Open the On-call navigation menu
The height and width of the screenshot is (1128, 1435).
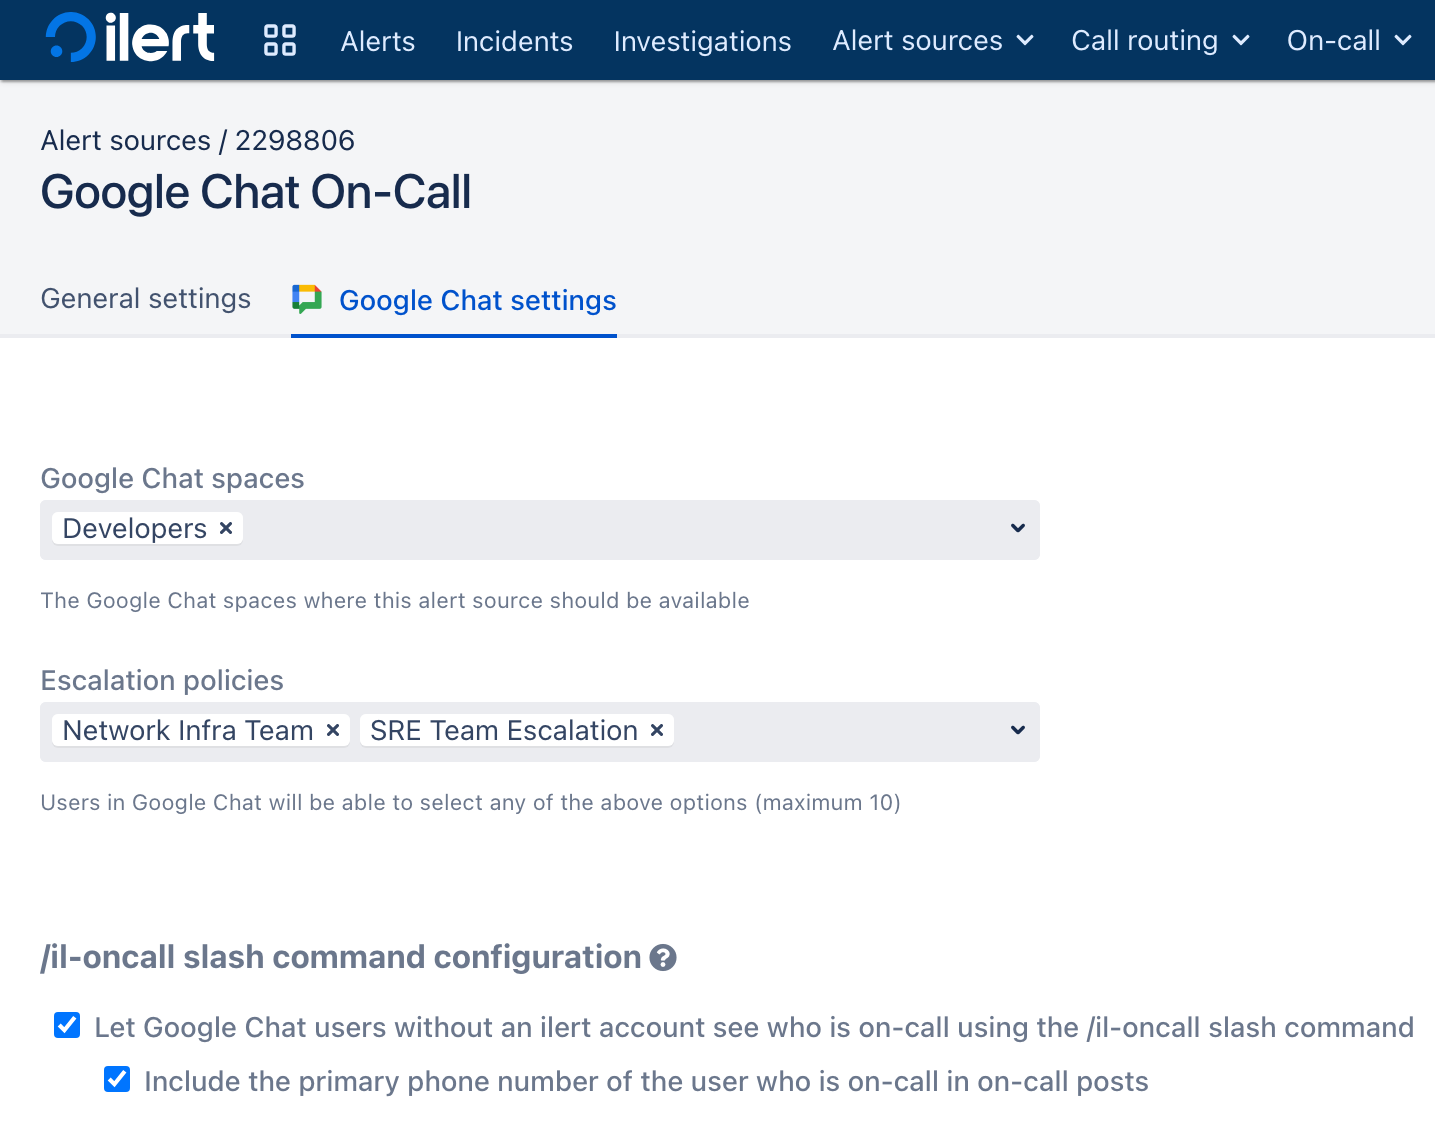pos(1348,41)
